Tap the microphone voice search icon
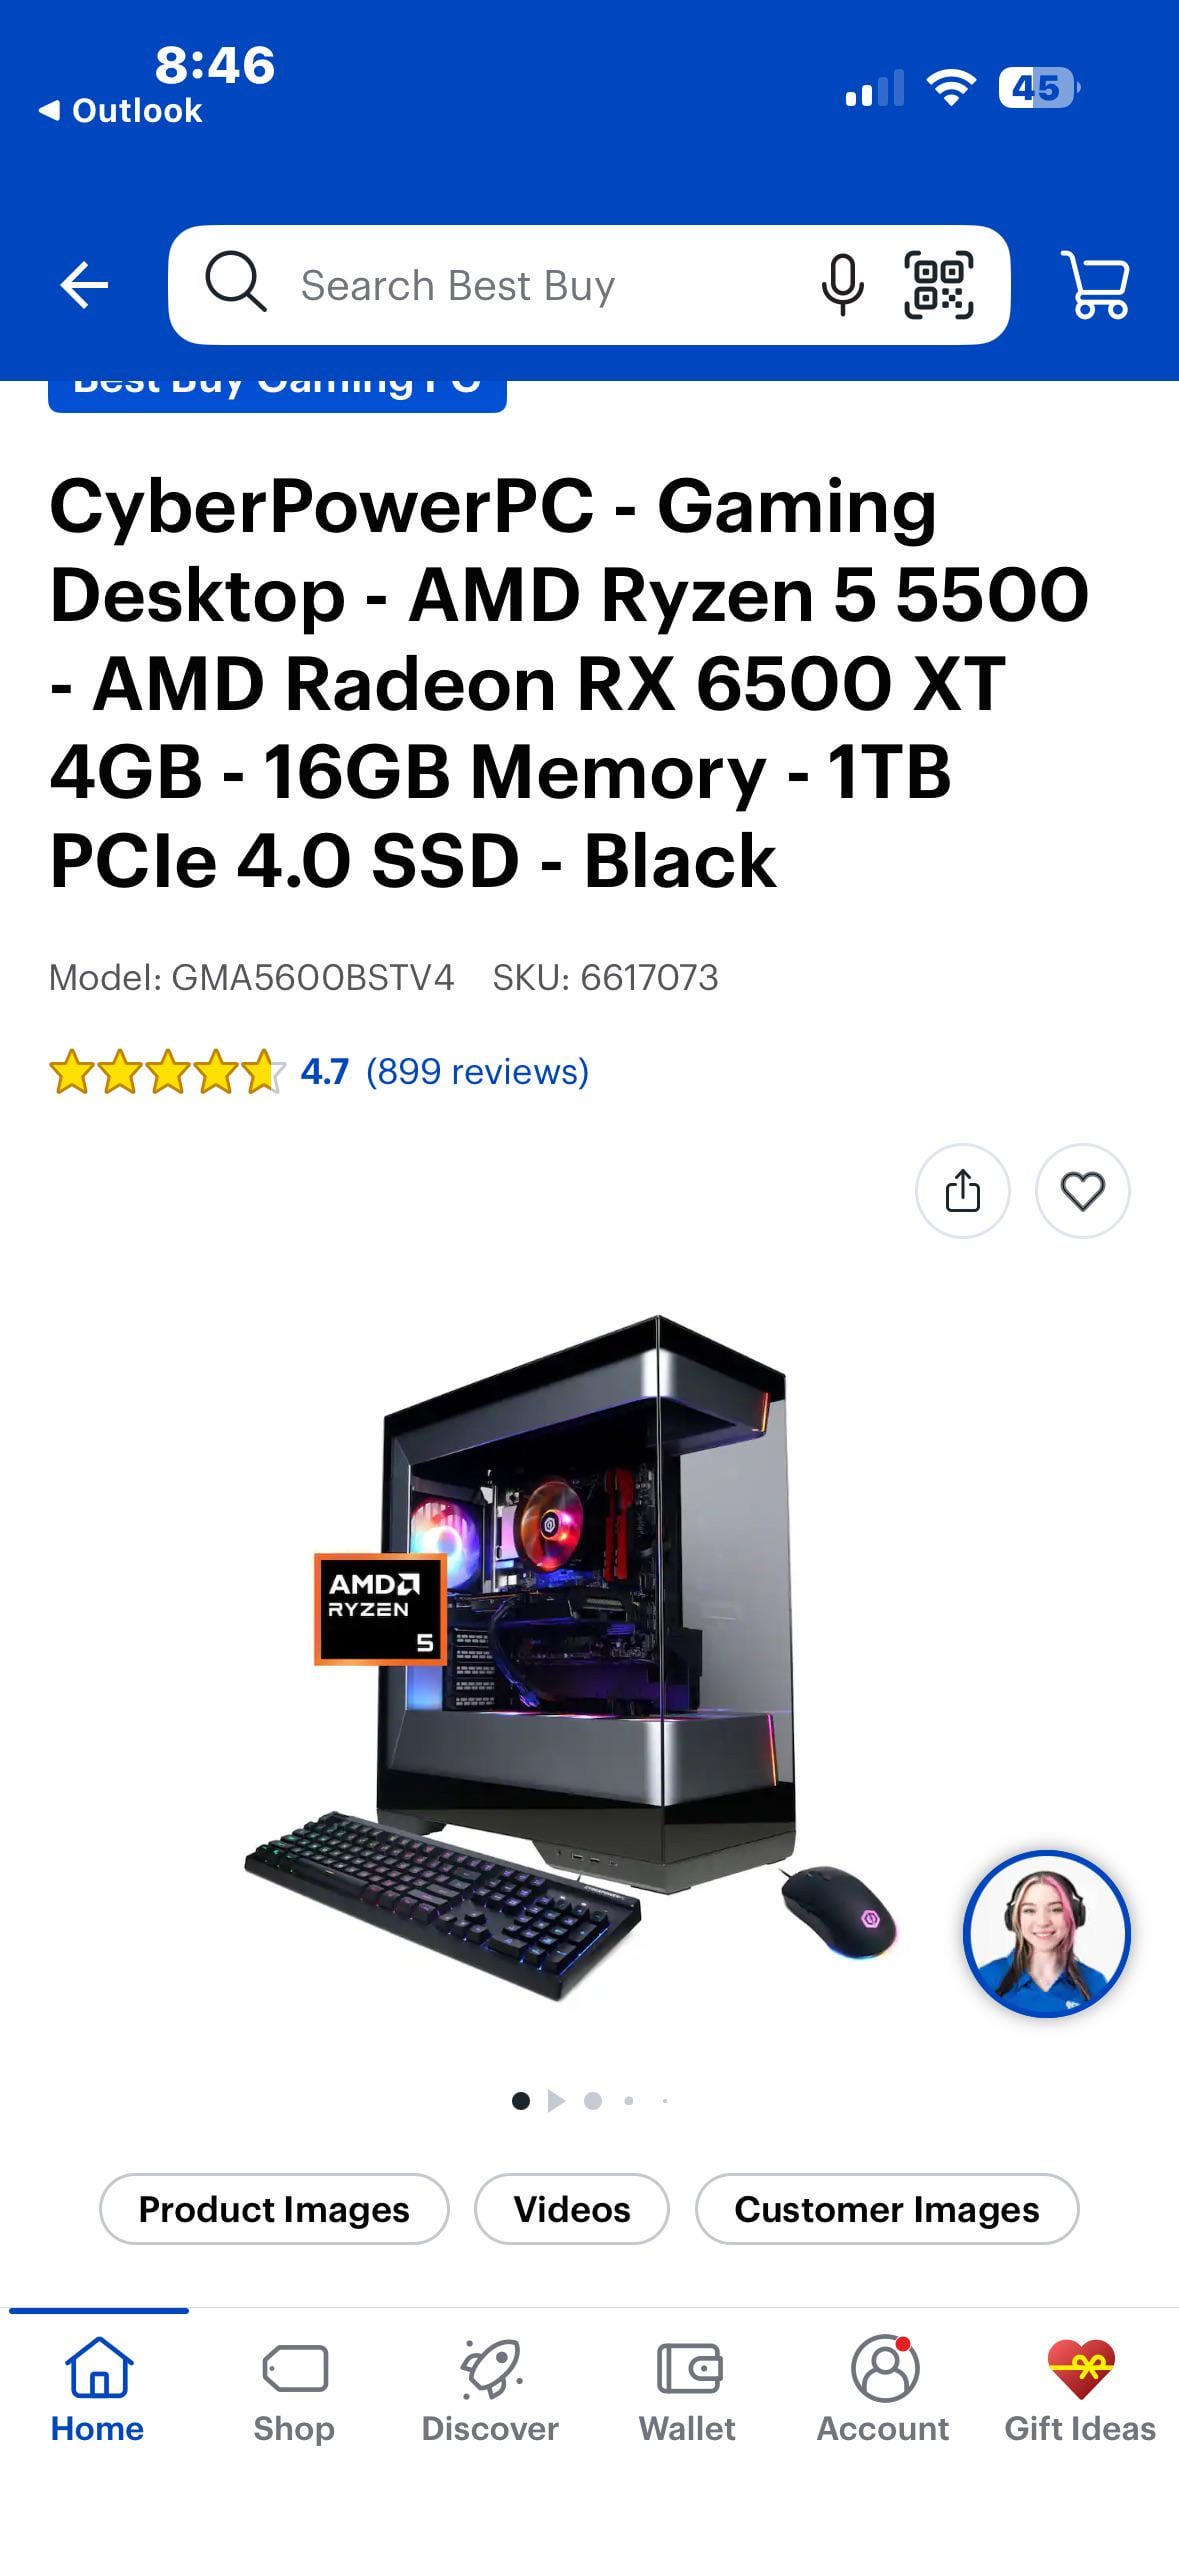This screenshot has height=2556, width=1179. pyautogui.click(x=842, y=285)
